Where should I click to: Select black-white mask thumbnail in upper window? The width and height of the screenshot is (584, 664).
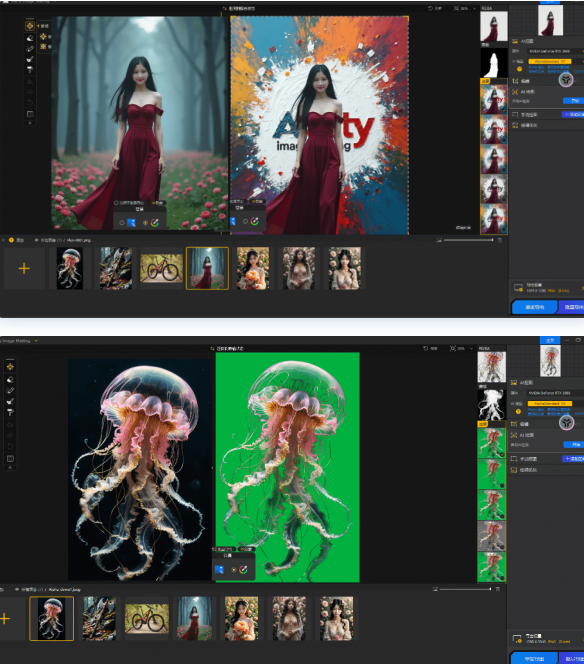[x=494, y=63]
